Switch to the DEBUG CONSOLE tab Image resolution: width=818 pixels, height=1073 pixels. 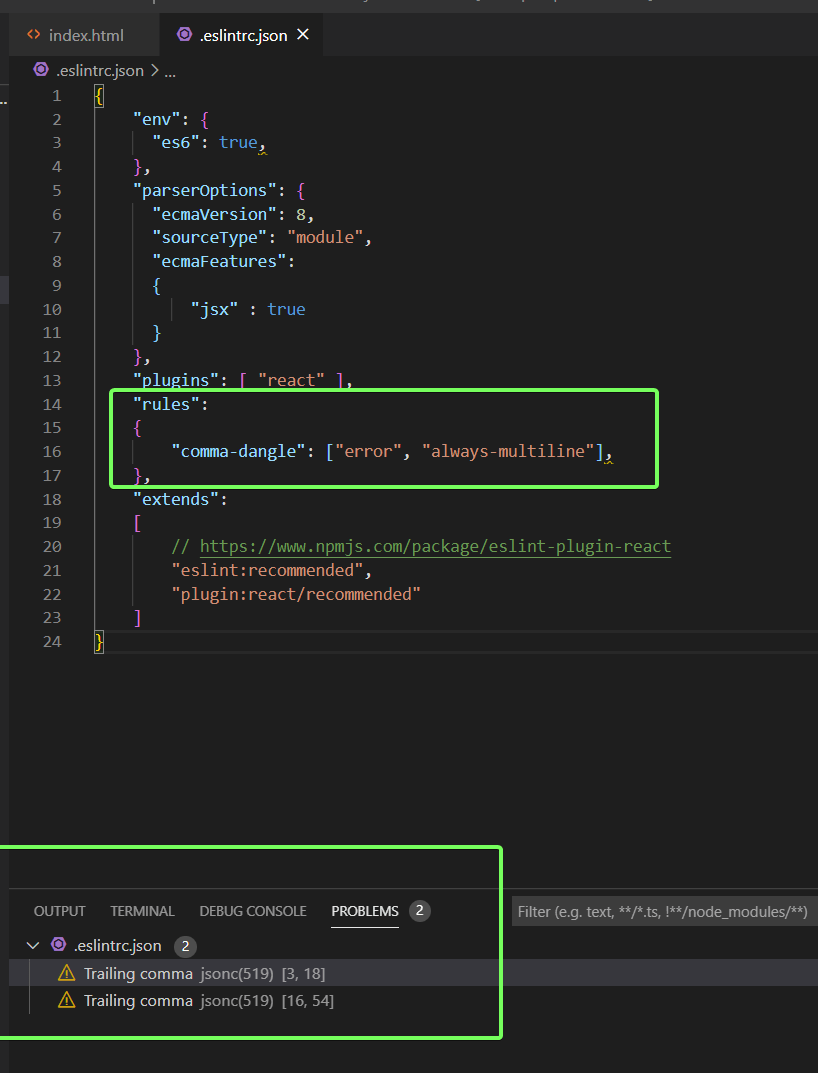[x=252, y=911]
